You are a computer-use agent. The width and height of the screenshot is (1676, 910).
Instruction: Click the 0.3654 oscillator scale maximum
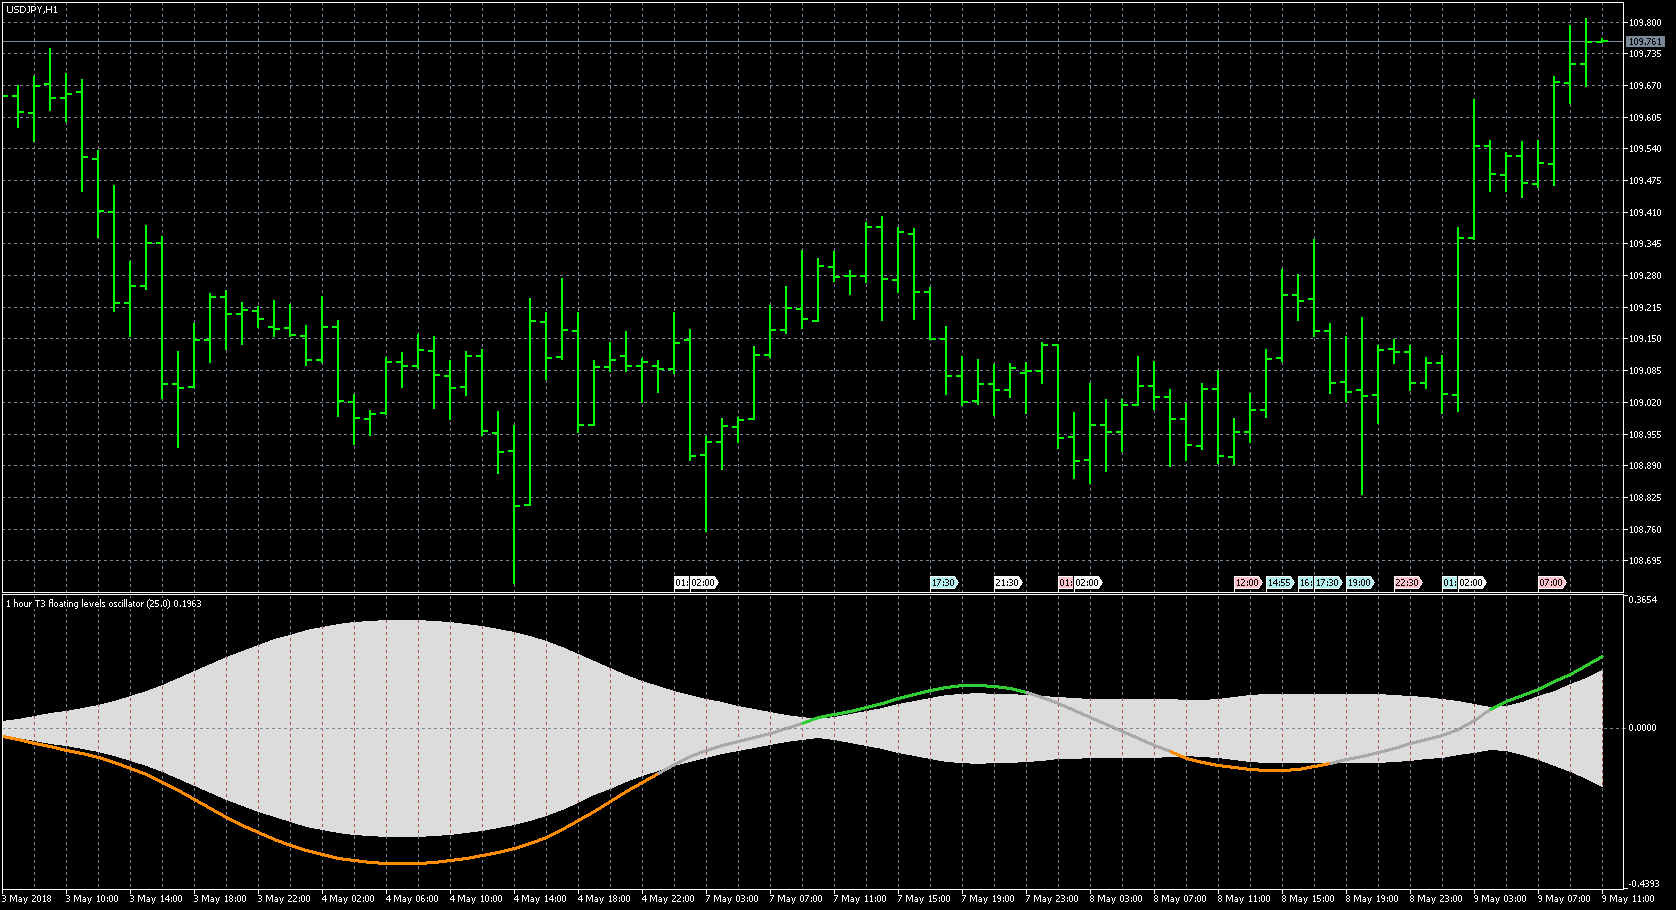point(1643,600)
